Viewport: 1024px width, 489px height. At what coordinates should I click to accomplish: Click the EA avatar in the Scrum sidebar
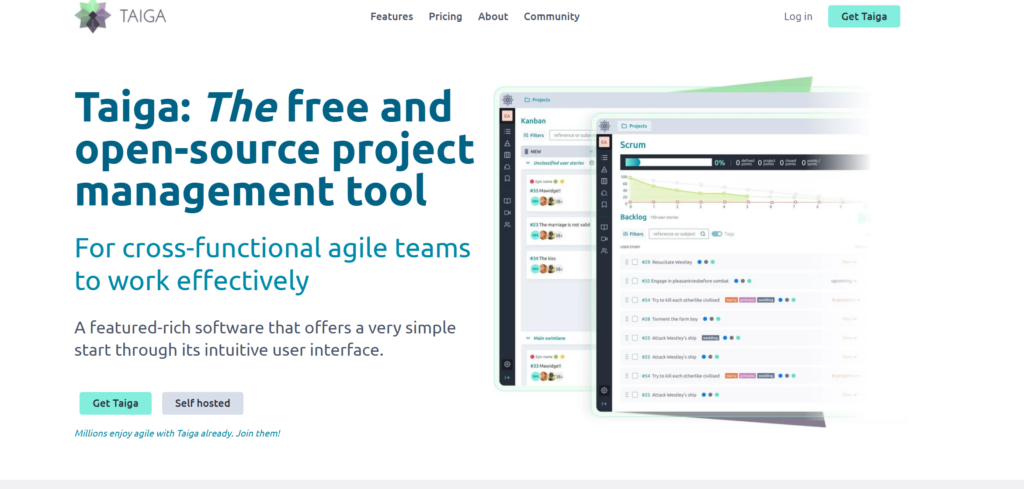coord(603,143)
